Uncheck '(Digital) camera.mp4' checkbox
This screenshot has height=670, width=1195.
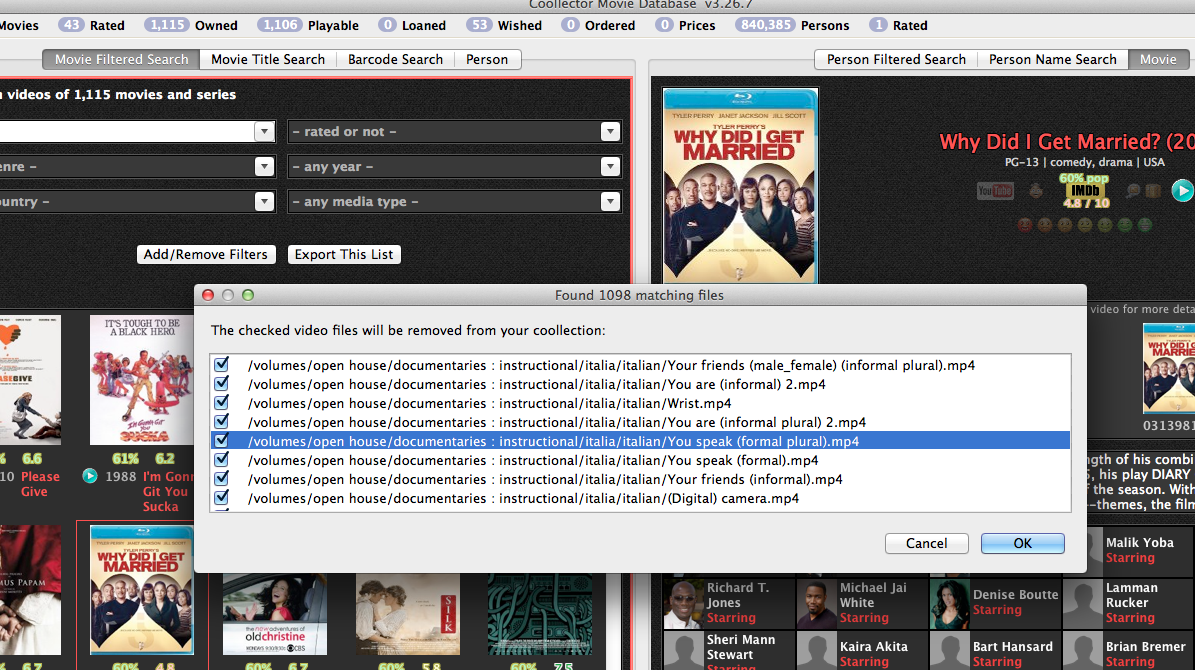[222, 498]
